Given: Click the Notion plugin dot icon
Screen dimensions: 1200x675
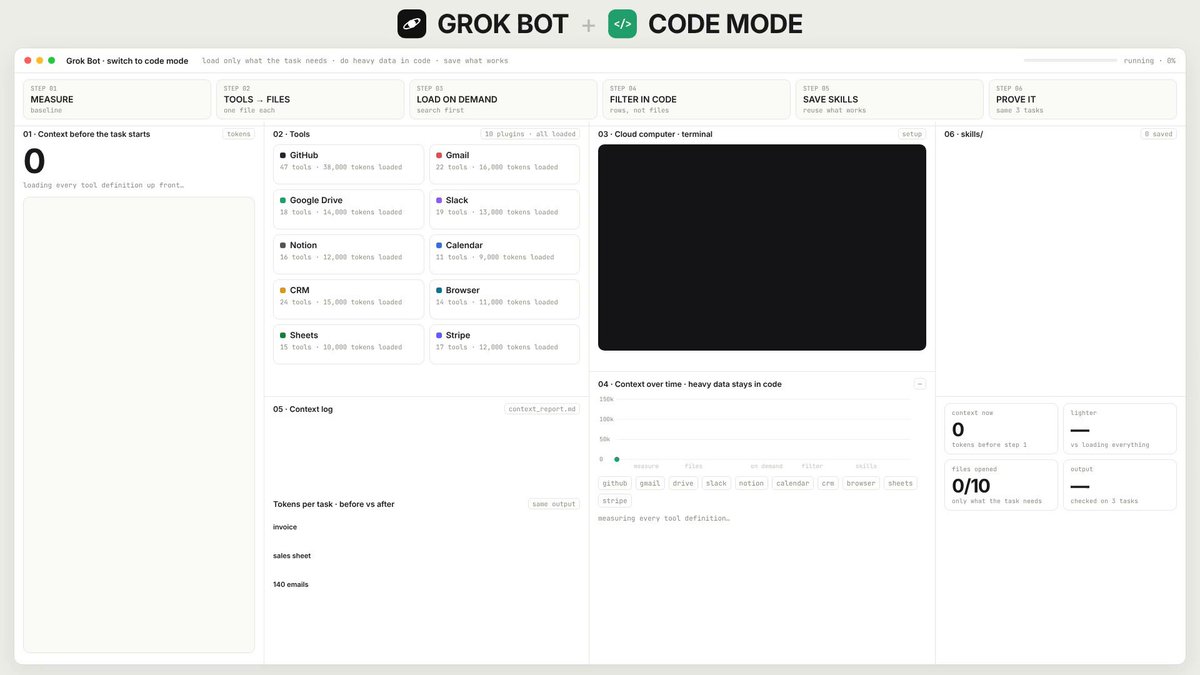Looking at the screenshot, I should click(283, 245).
